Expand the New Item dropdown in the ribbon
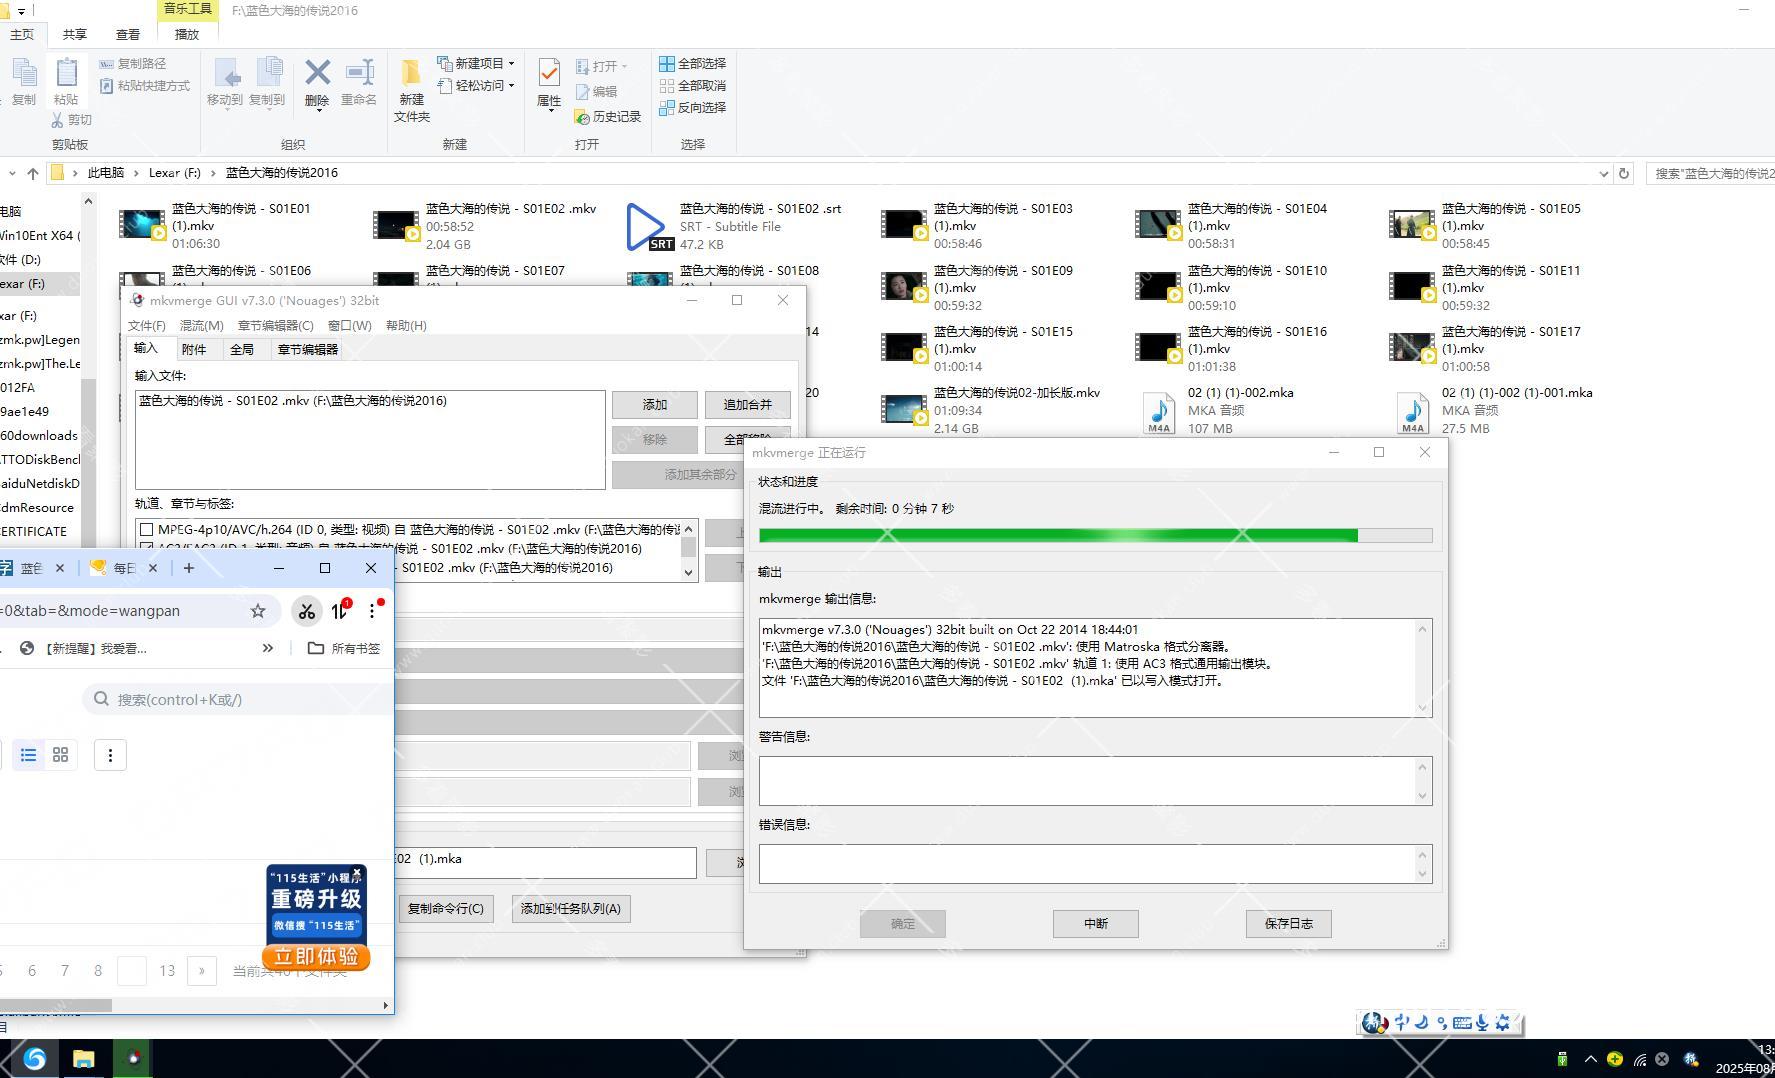1775x1078 pixels. pyautogui.click(x=511, y=63)
